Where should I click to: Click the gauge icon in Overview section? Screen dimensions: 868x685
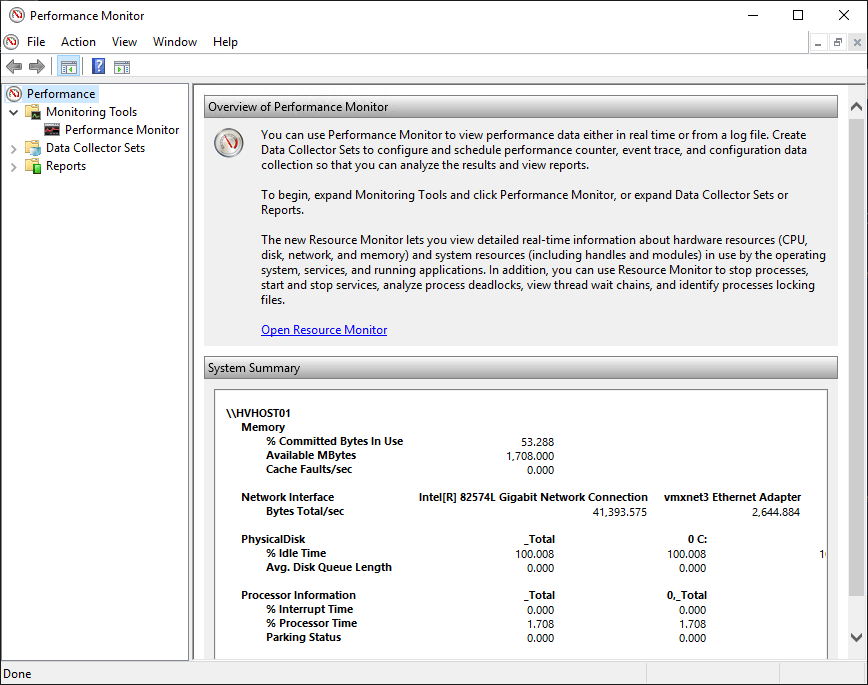(x=229, y=142)
